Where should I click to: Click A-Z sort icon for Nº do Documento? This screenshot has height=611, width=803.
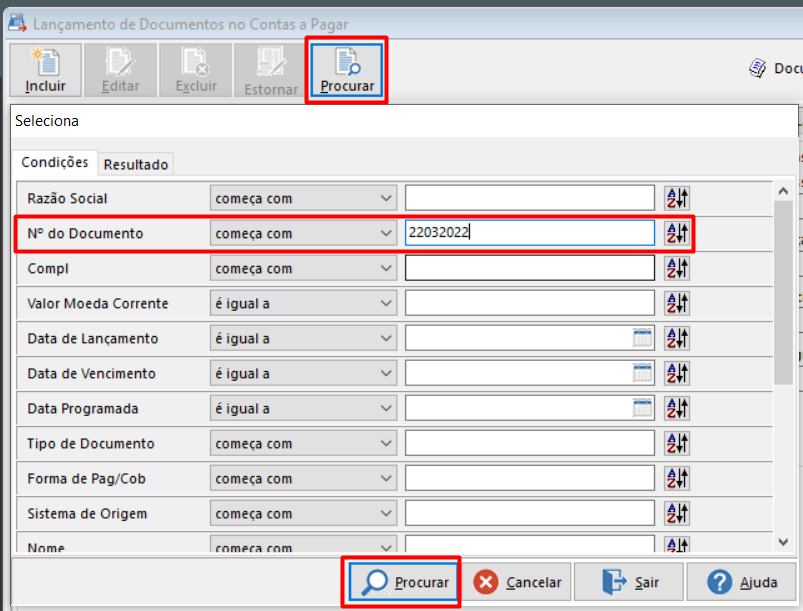click(677, 233)
